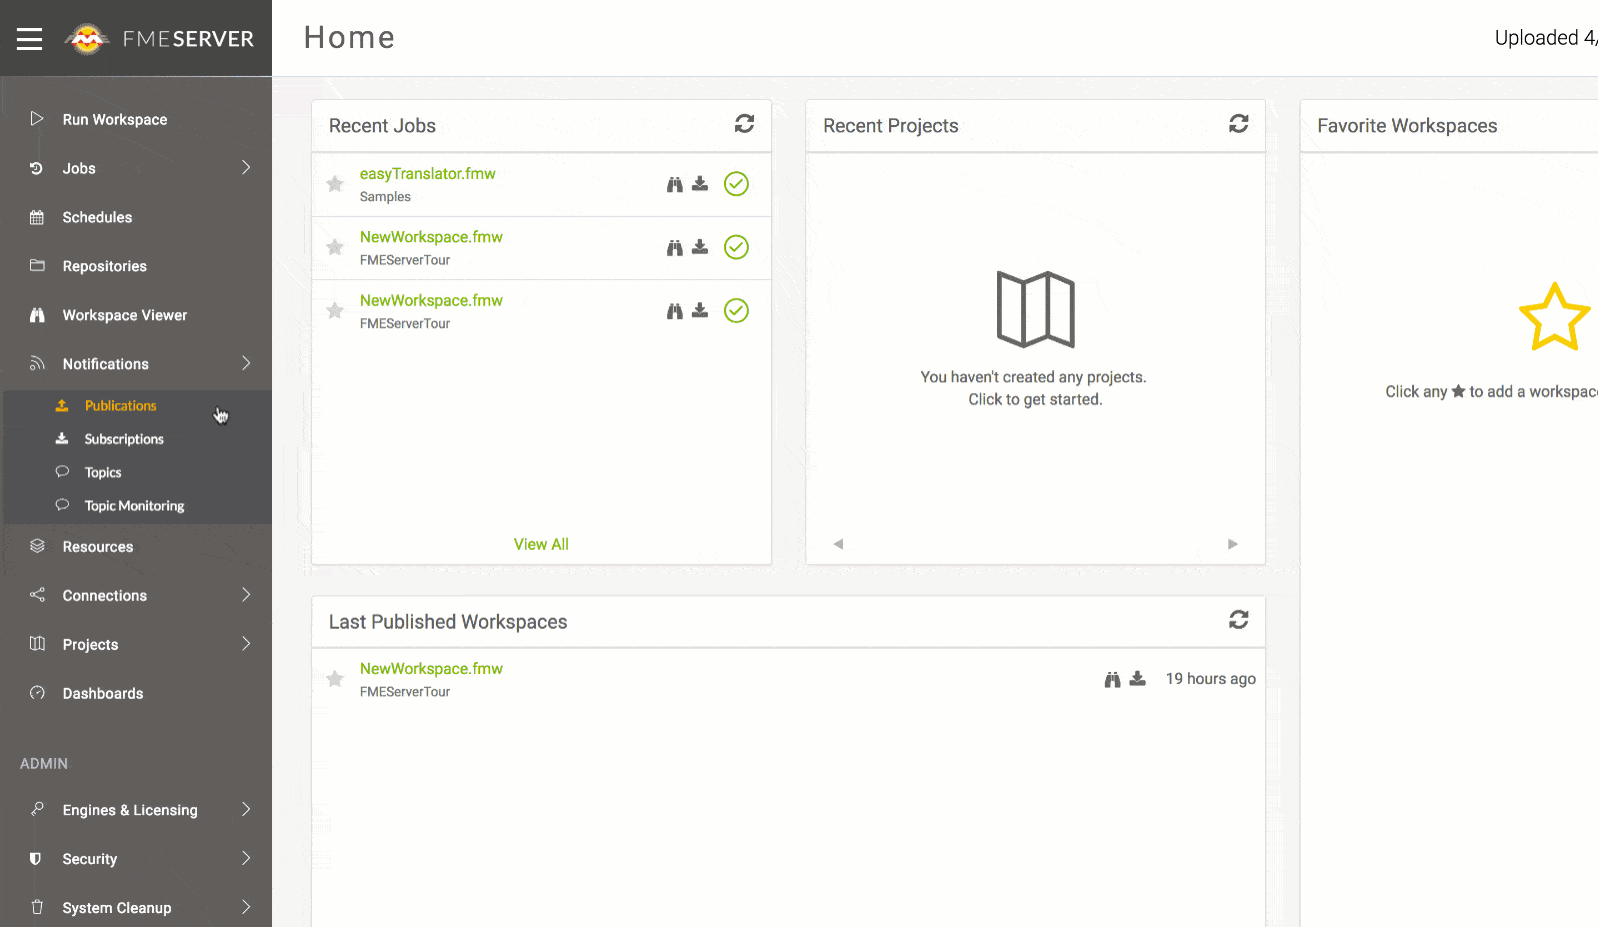Open easyTranslator.fmw job link
Viewport: 1598px width, 927px height.
tap(427, 174)
